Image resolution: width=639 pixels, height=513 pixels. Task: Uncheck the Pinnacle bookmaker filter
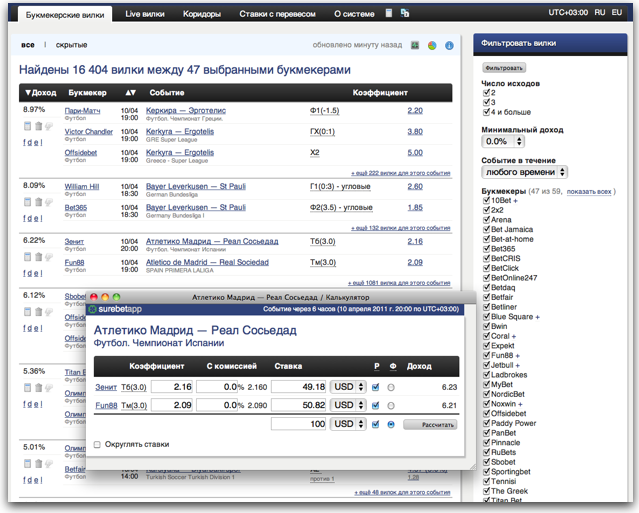[486, 443]
